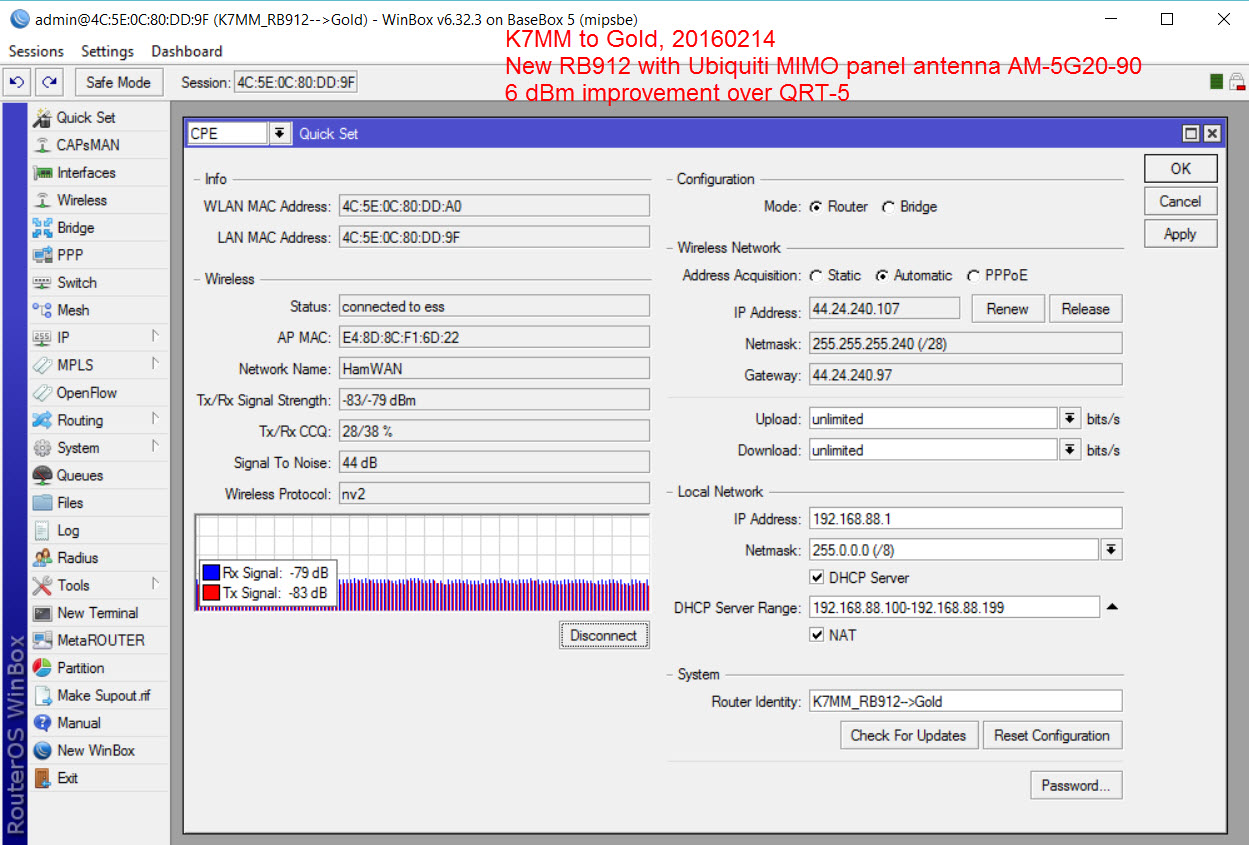1249x845 pixels.
Task: Open the Files folder icon
Action: (x=42, y=503)
